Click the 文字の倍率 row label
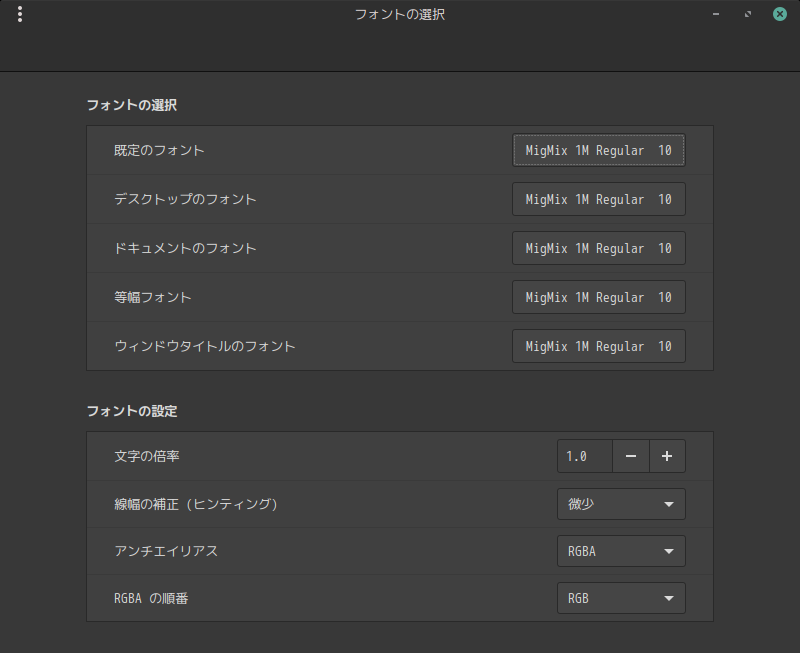 pos(148,457)
